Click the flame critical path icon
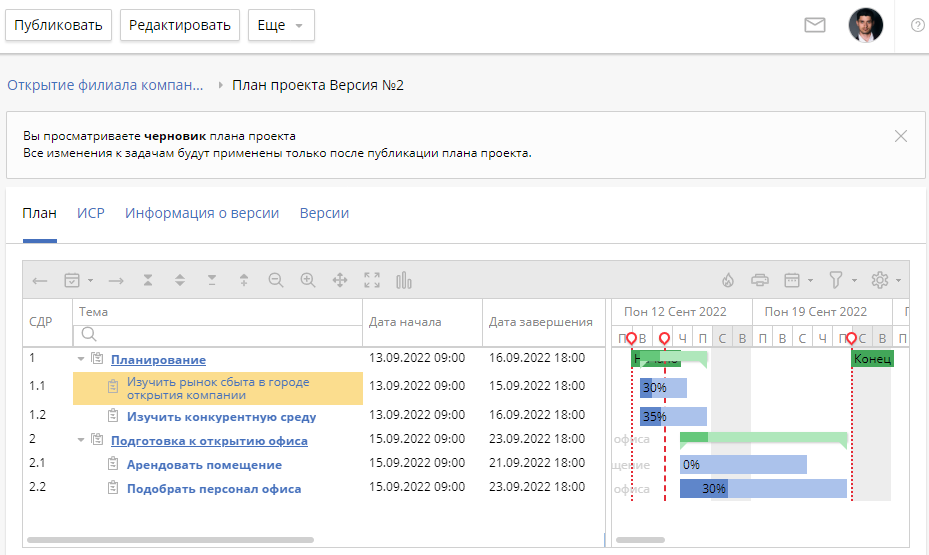 tap(728, 280)
